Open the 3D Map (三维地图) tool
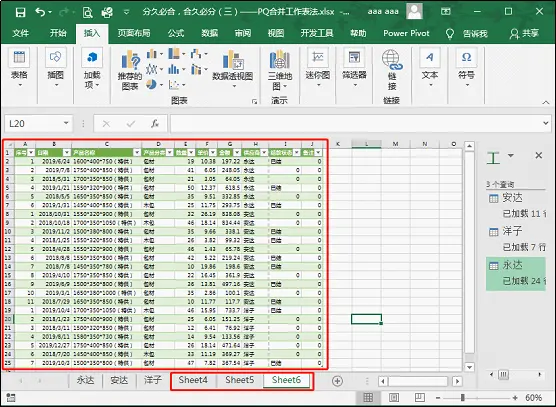The image size is (556, 407). click(x=280, y=60)
